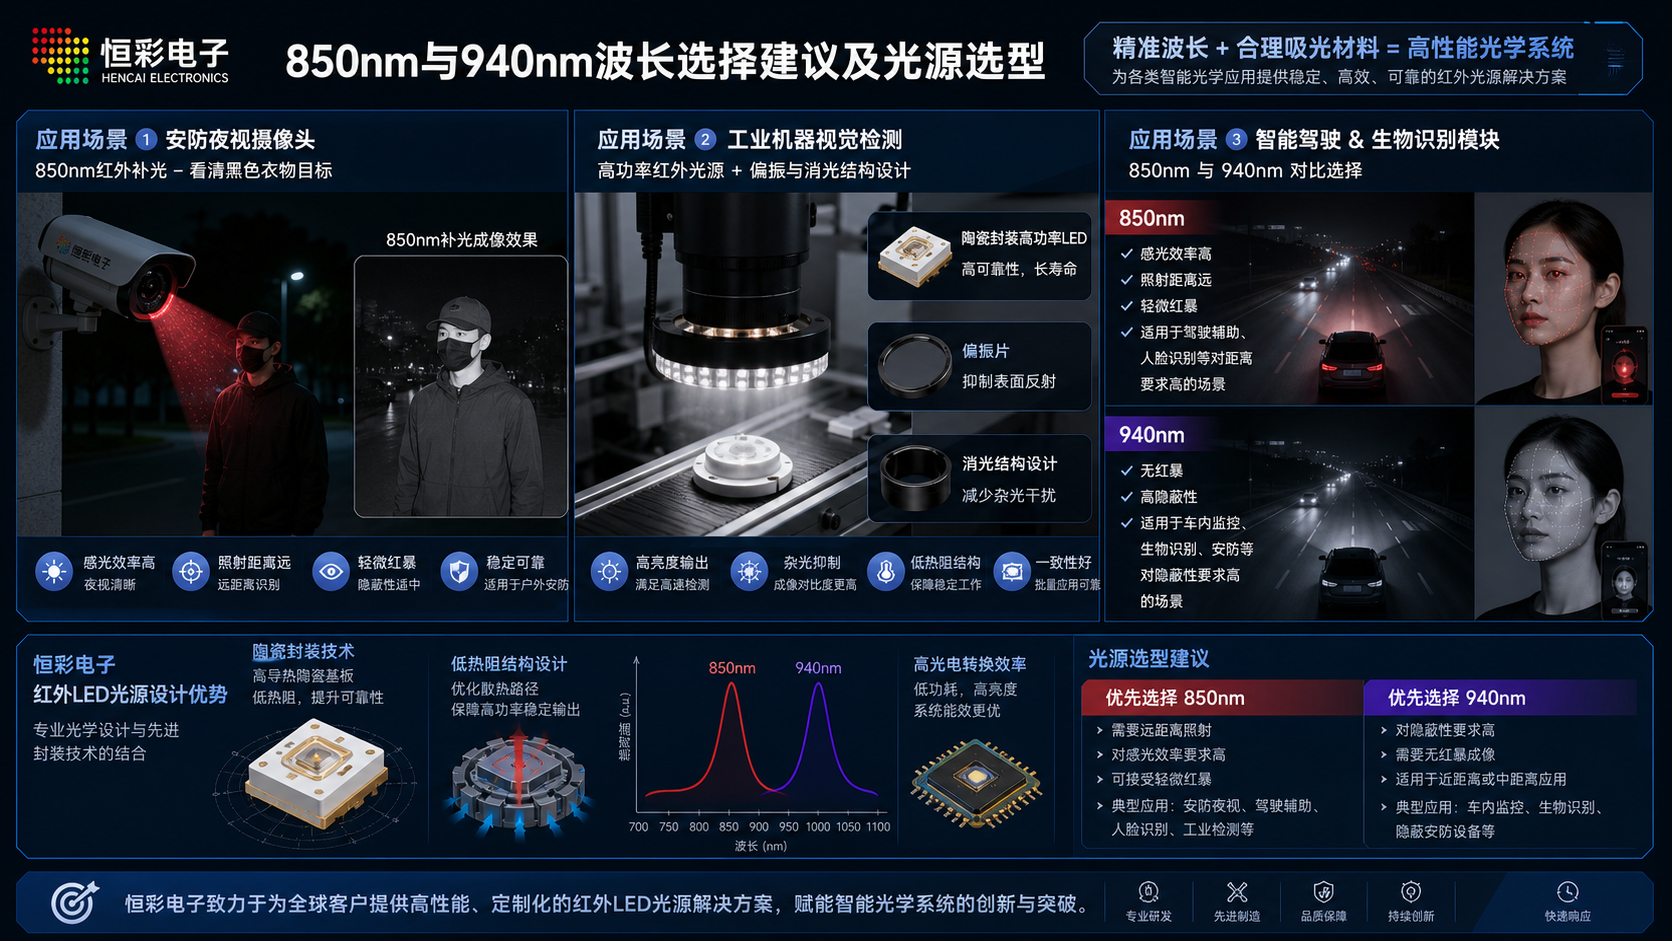The height and width of the screenshot is (941, 1672).
Task: Click the 品质保障 shield icon
Action: coord(1323,892)
